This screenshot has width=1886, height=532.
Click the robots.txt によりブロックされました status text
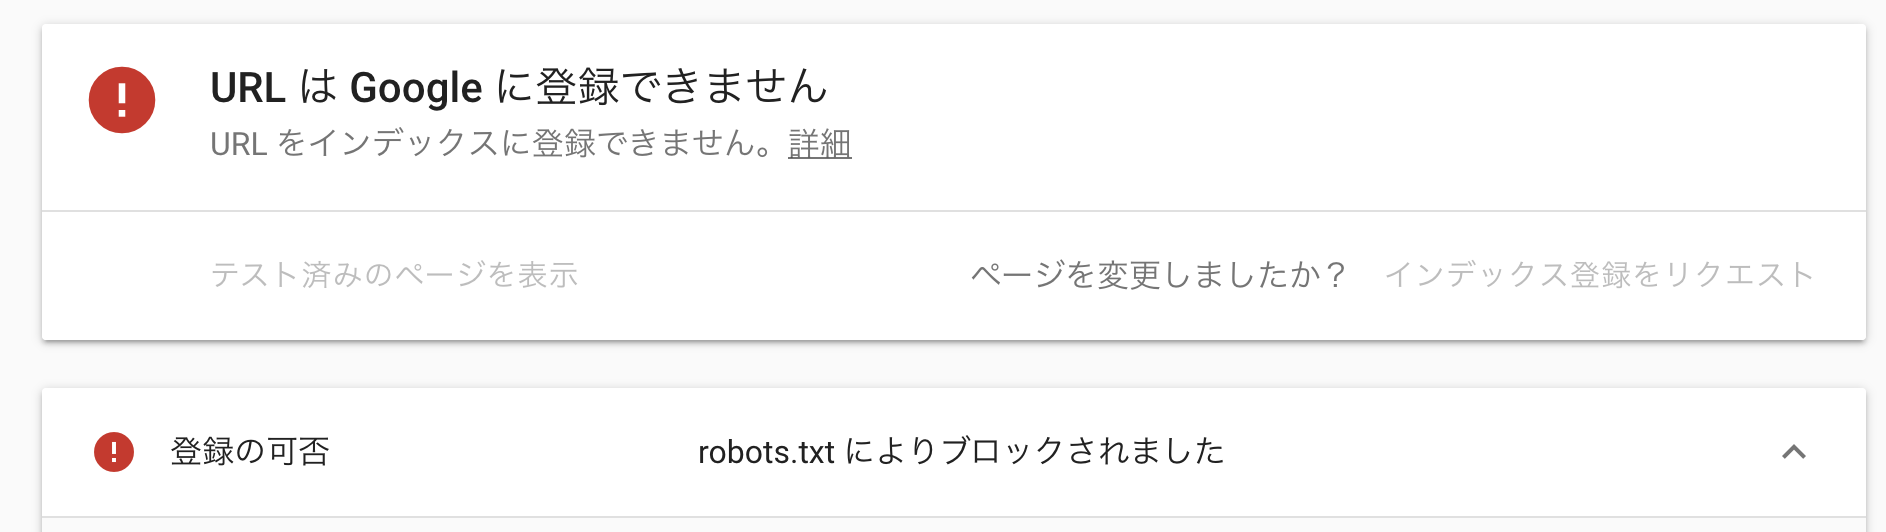(x=961, y=452)
